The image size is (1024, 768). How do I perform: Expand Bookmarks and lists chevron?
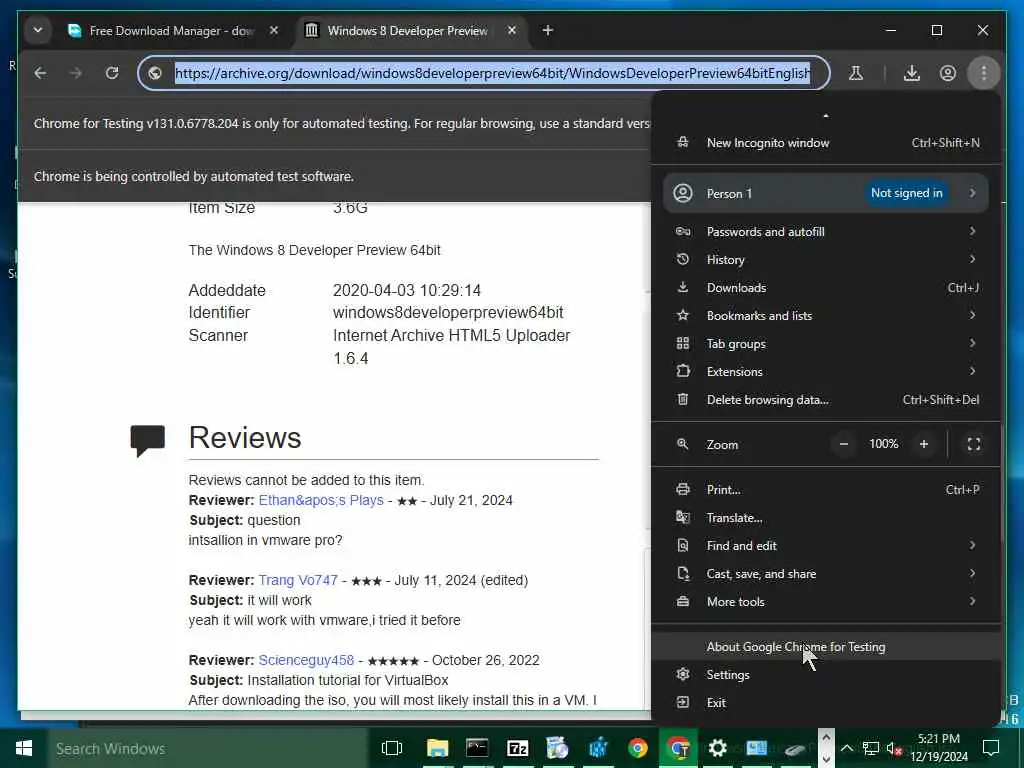972,315
